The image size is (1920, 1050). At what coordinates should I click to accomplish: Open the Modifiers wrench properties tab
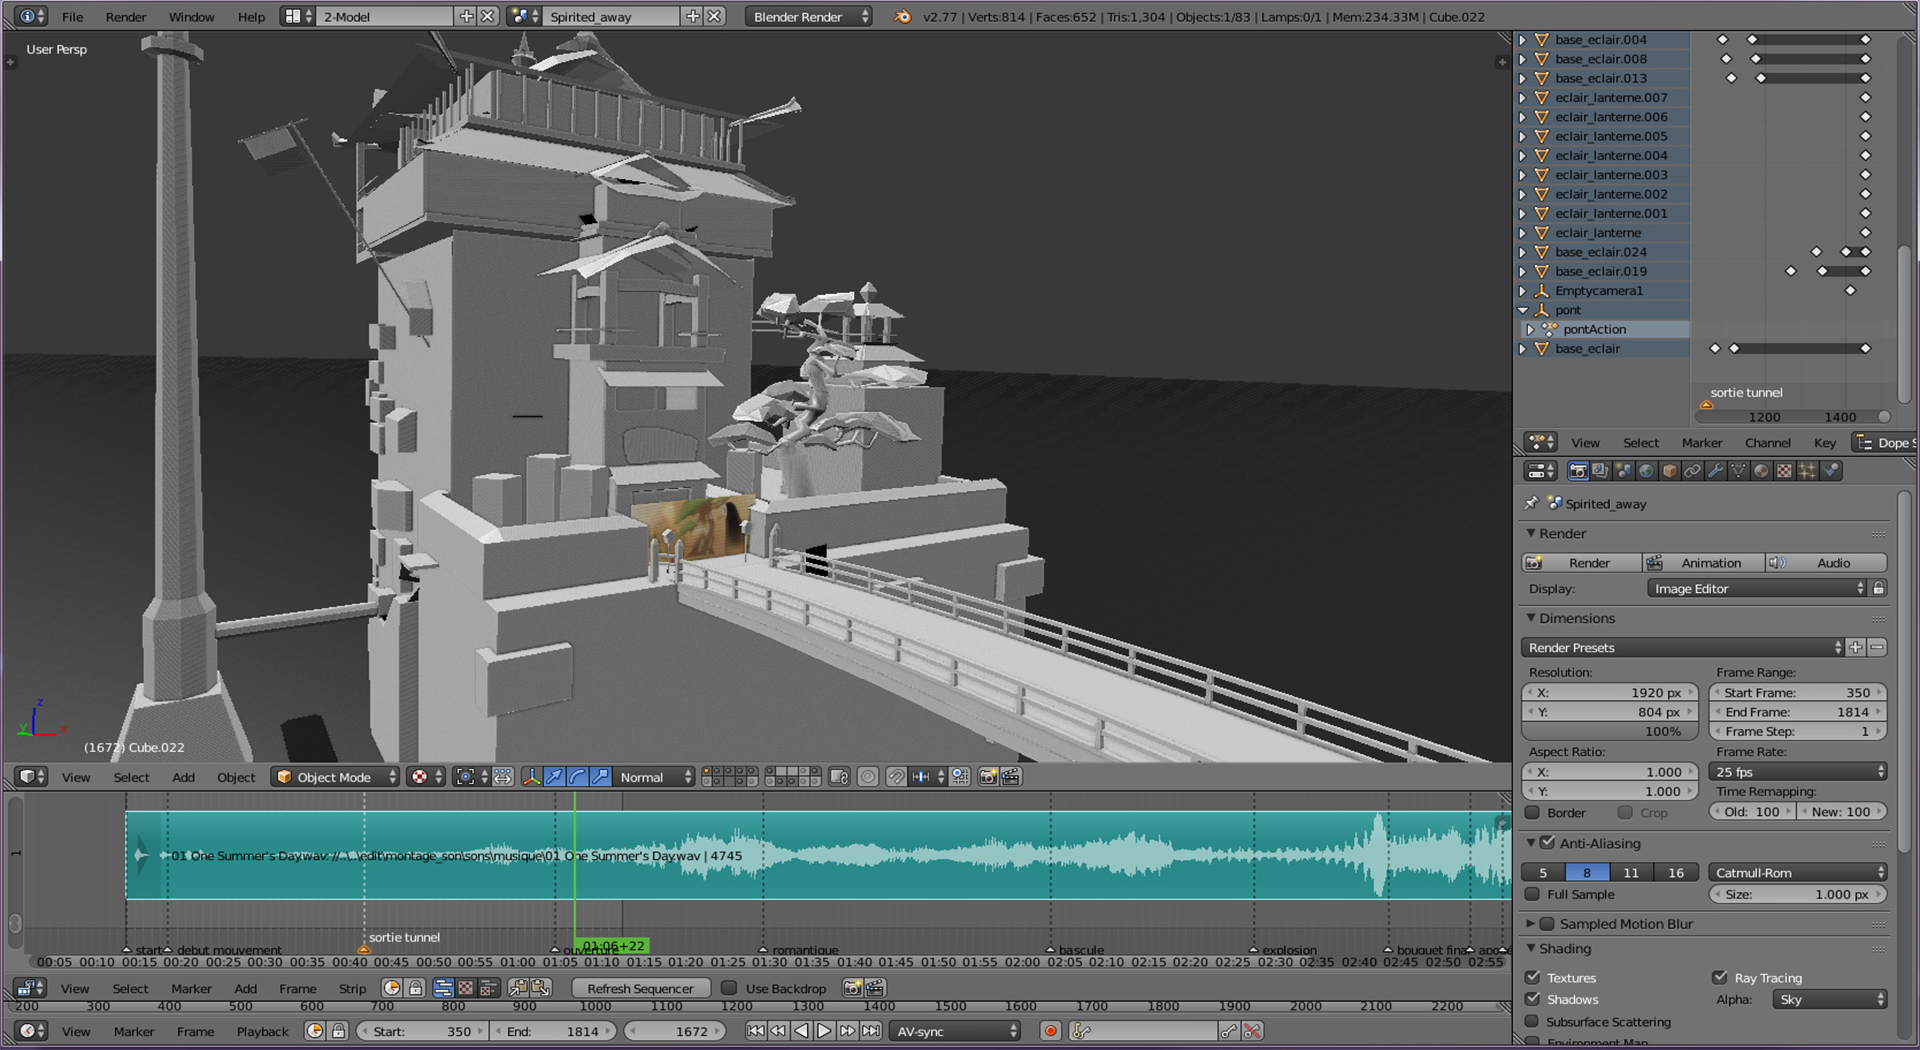point(1716,471)
